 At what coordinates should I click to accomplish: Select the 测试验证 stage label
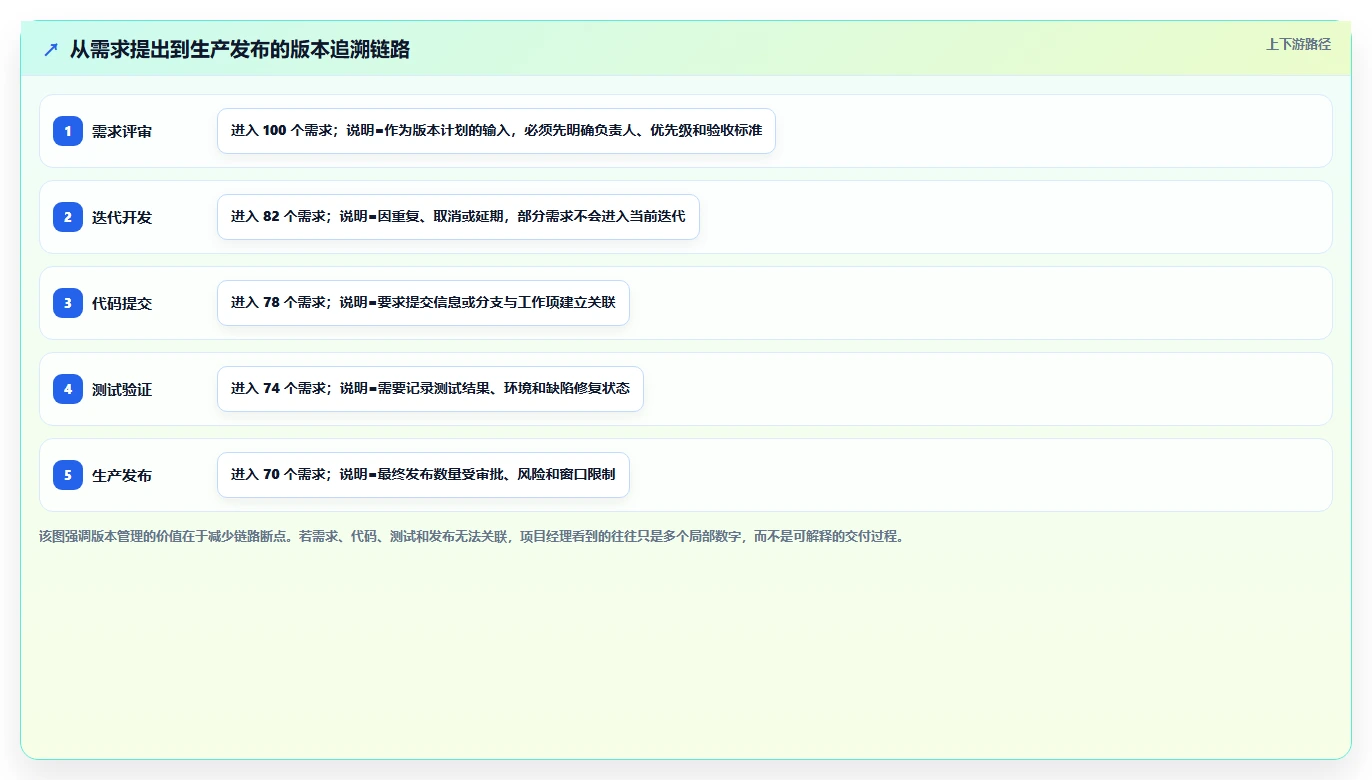tap(122, 389)
